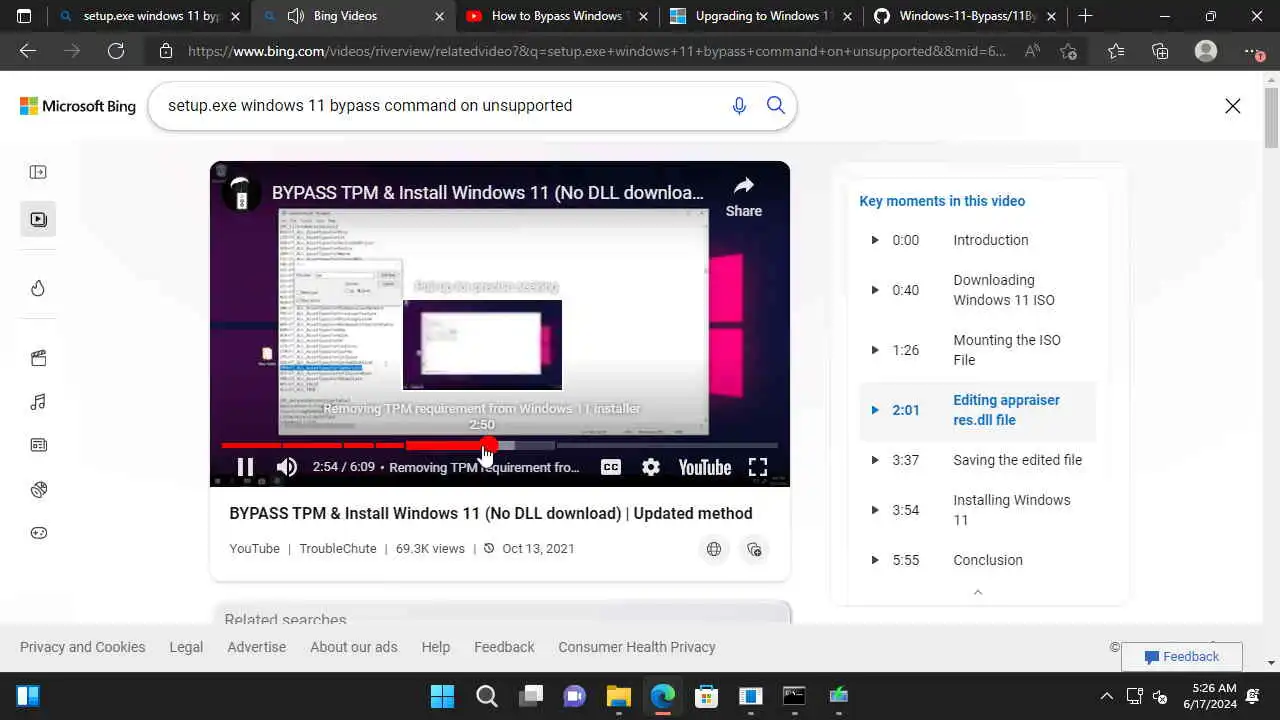Open news icon in left sidebar
The height and width of the screenshot is (720, 1280).
click(x=38, y=445)
